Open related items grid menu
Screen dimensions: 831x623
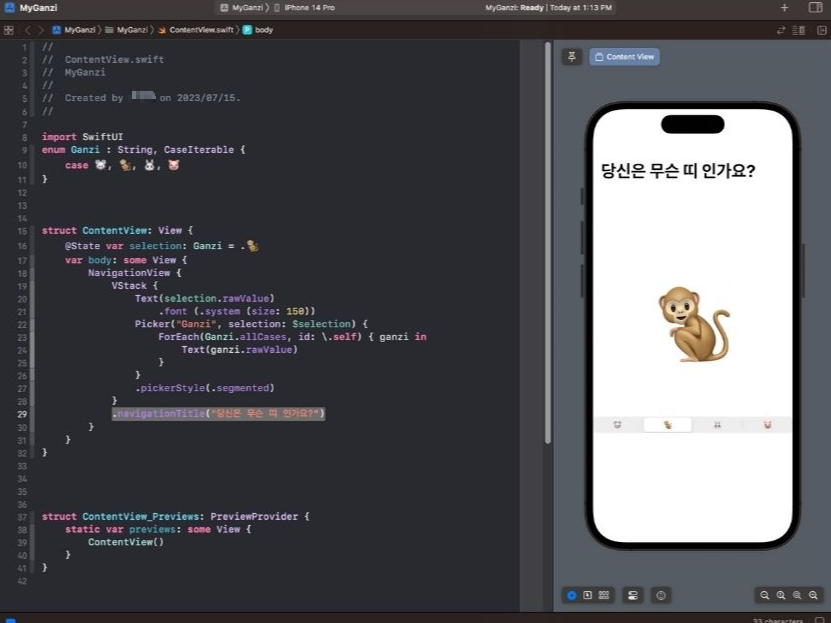[x=8, y=30]
